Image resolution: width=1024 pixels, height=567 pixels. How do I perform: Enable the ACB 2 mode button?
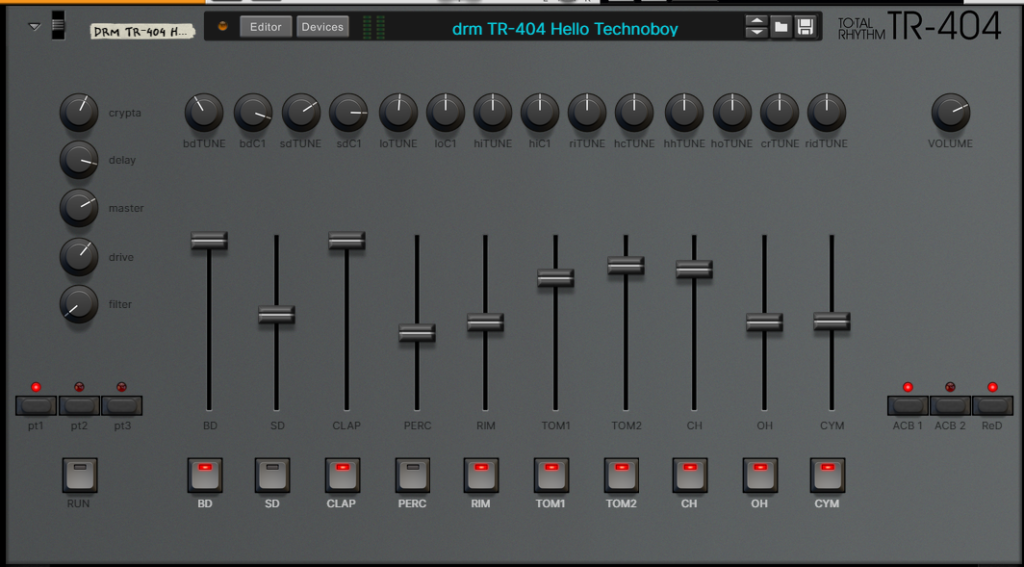tap(950, 405)
